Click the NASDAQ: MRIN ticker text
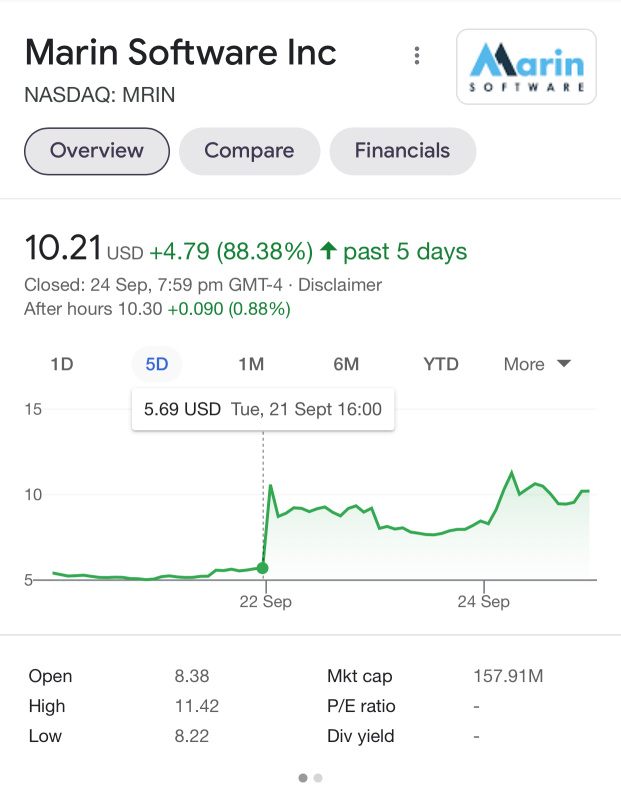Screen dimensions: 621x794 100,95
